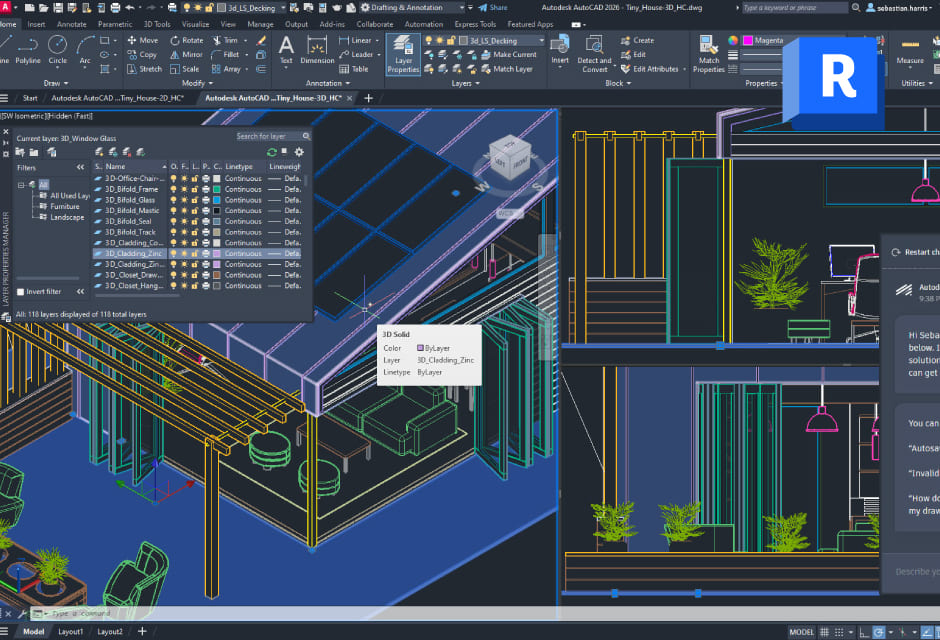
Task: Click the New Layer icon in Layer Manager
Action: click(x=100, y=151)
